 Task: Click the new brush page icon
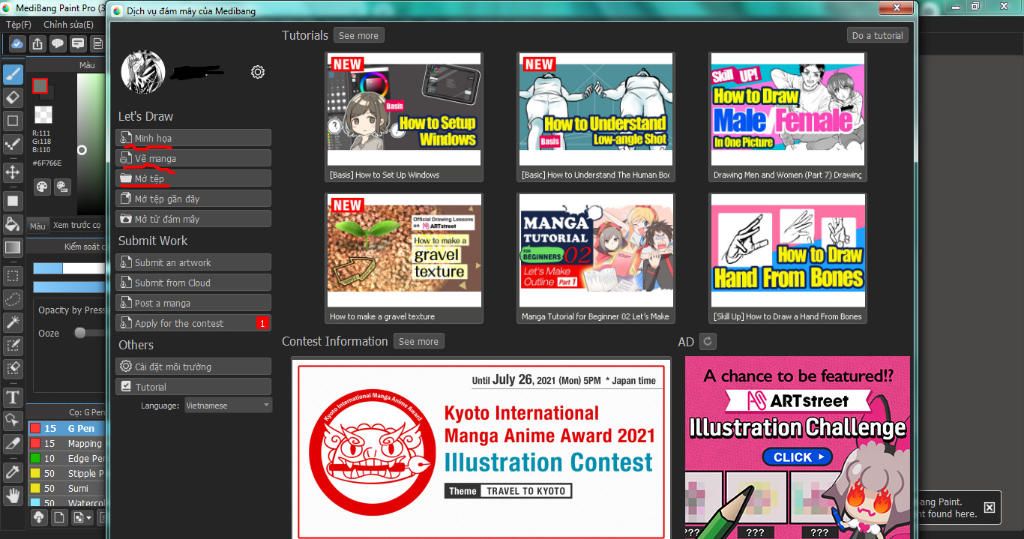[59, 517]
